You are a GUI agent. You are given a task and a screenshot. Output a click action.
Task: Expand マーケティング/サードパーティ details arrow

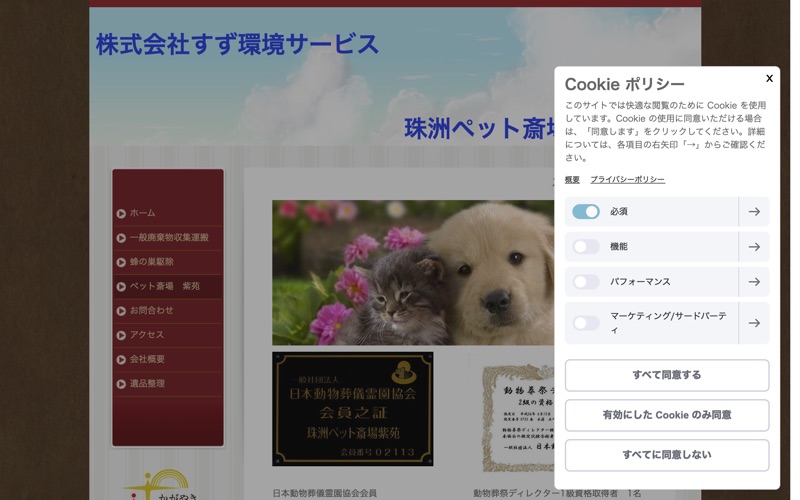coord(754,323)
